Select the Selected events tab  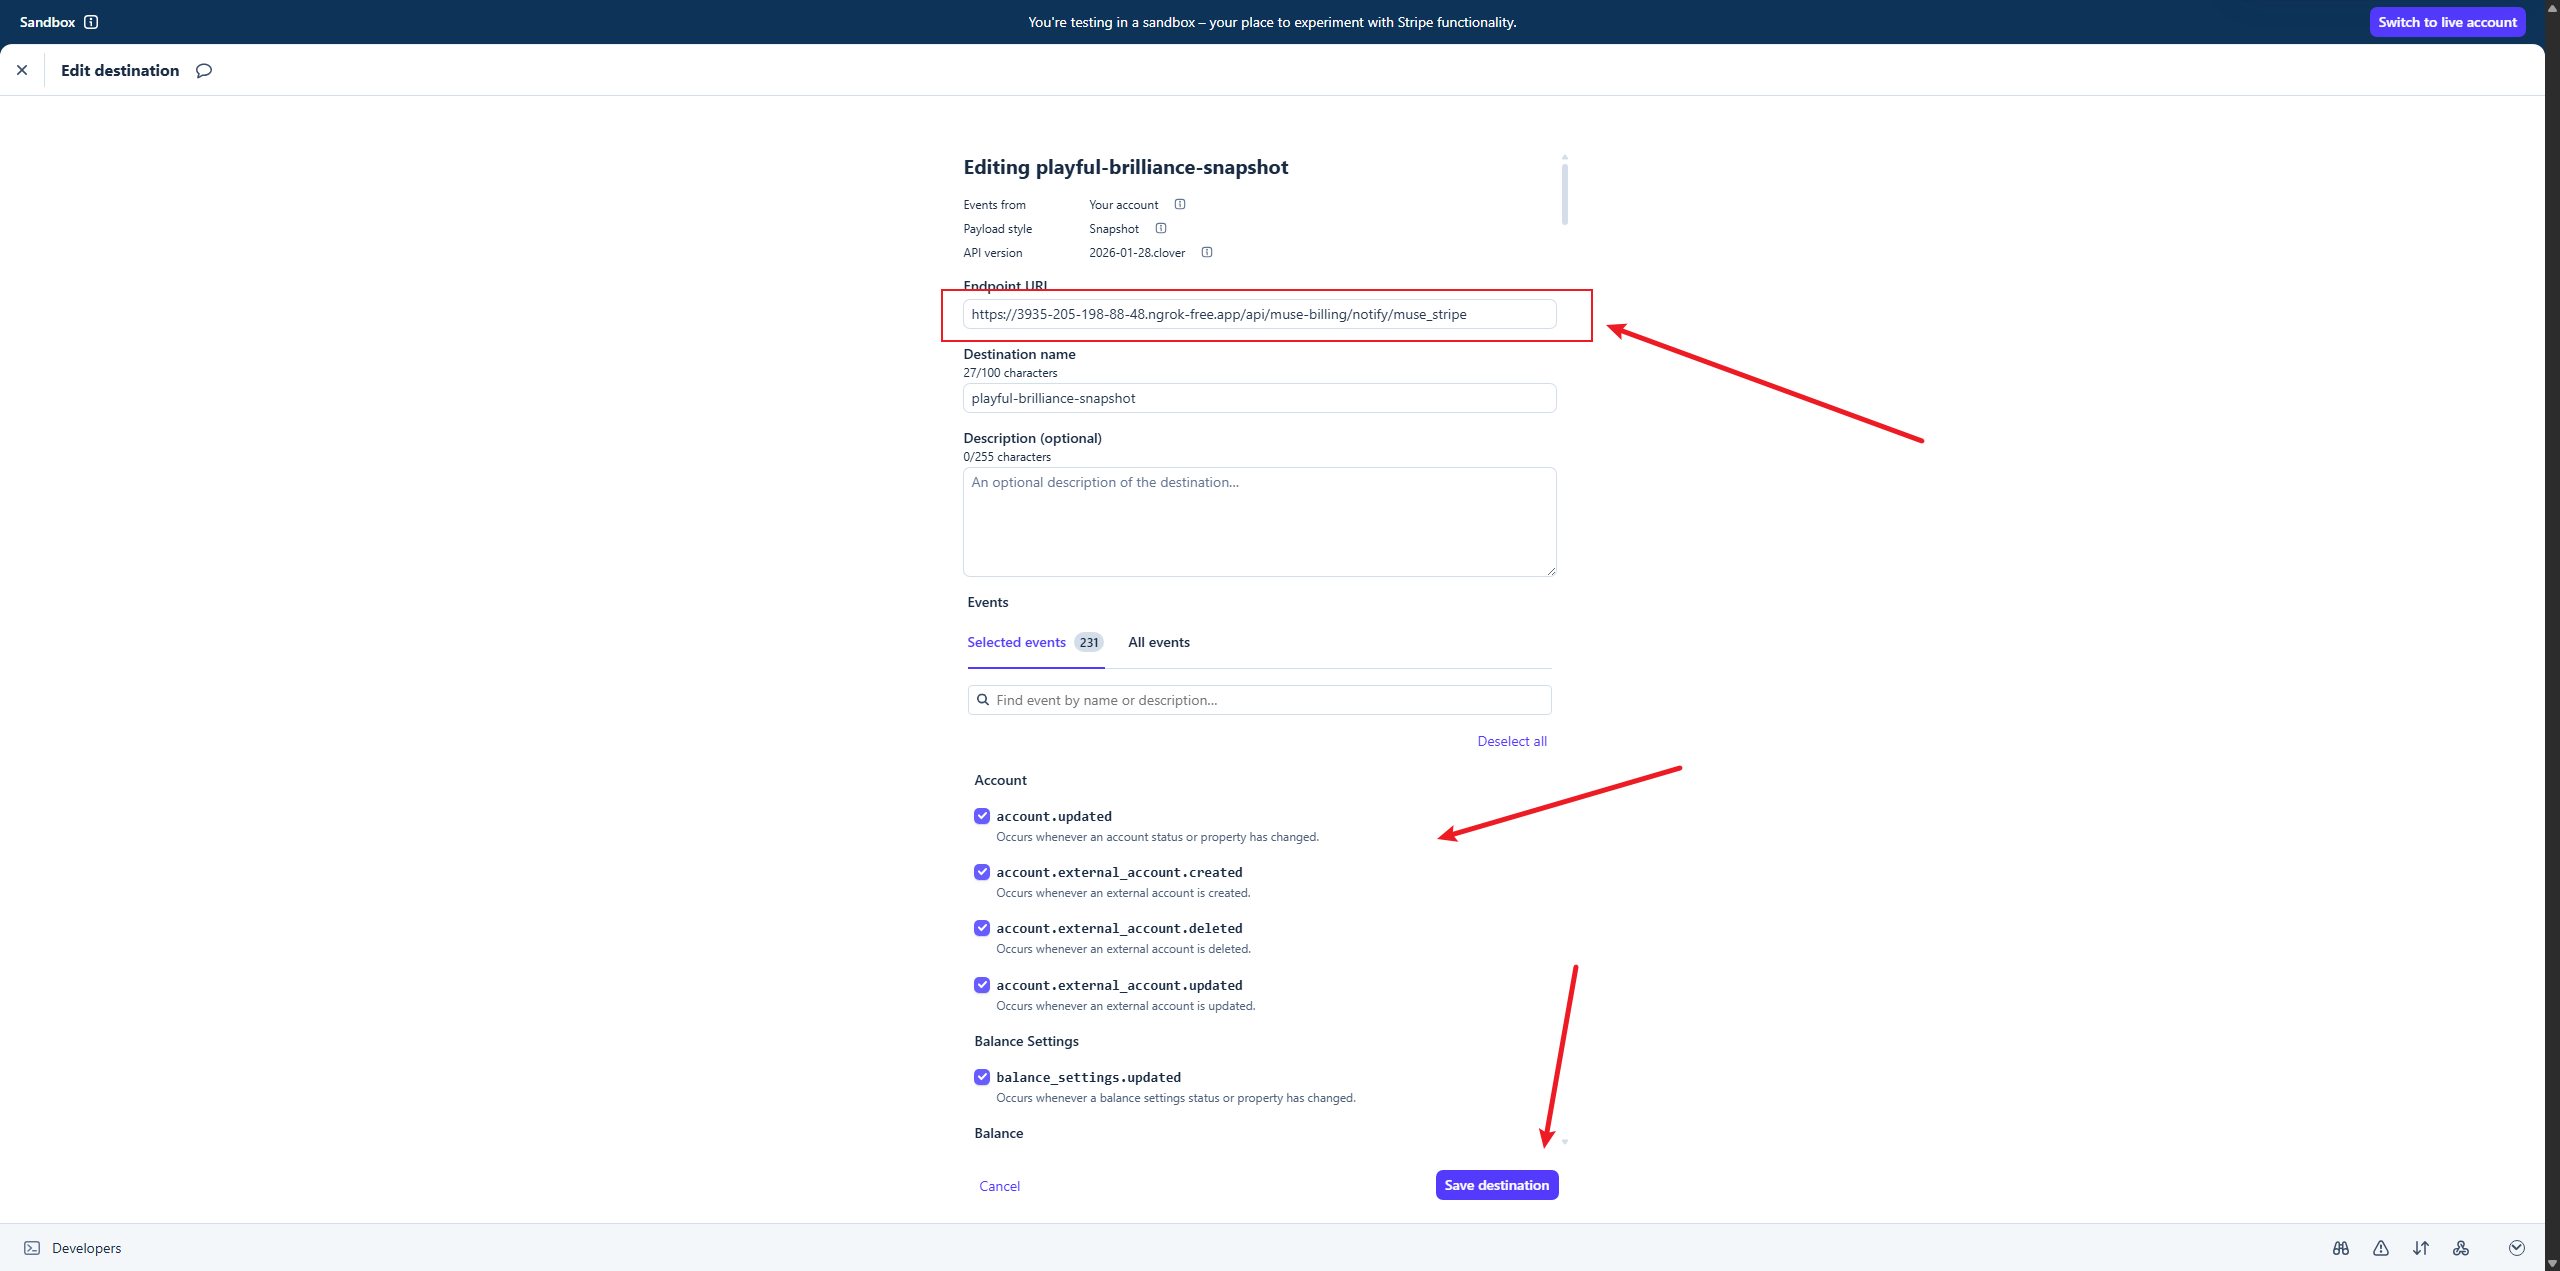(x=1016, y=642)
